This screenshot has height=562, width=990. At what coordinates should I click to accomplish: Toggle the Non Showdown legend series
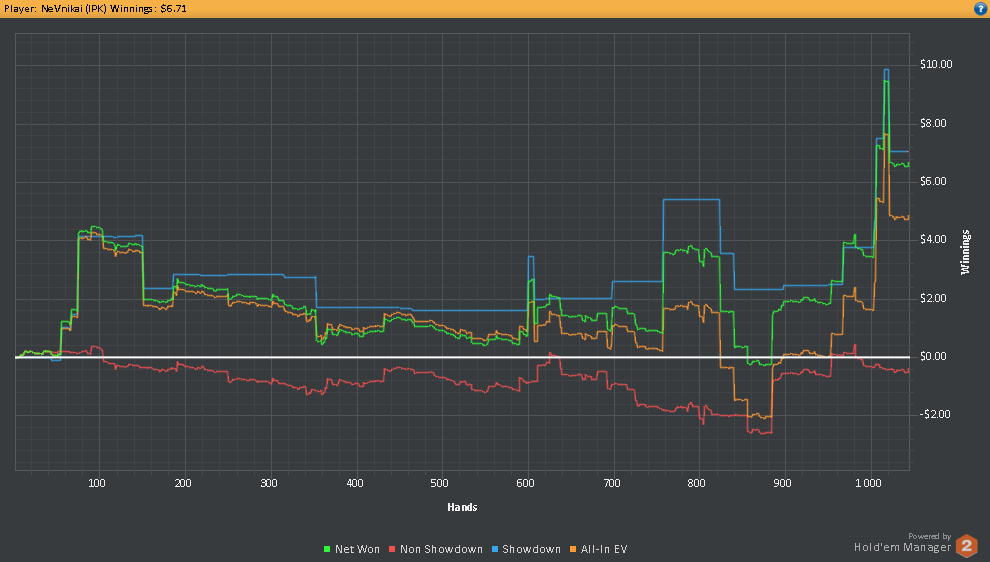pos(436,549)
